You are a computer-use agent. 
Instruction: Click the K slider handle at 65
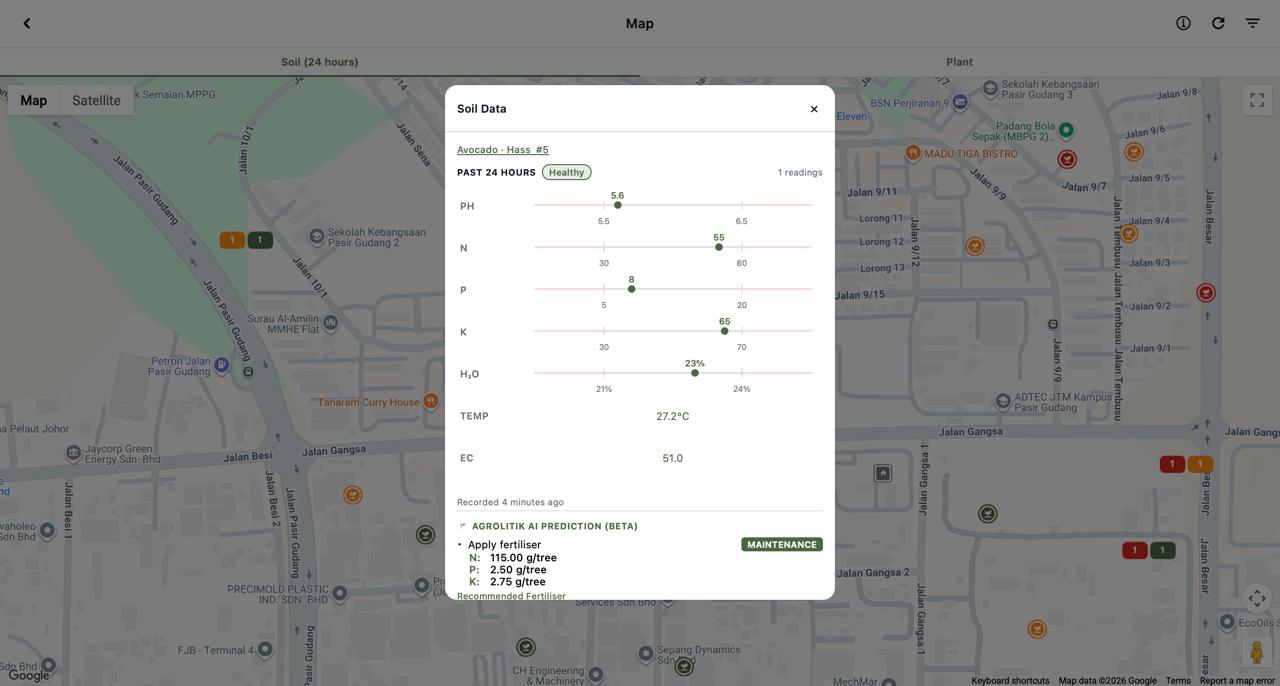coord(725,331)
